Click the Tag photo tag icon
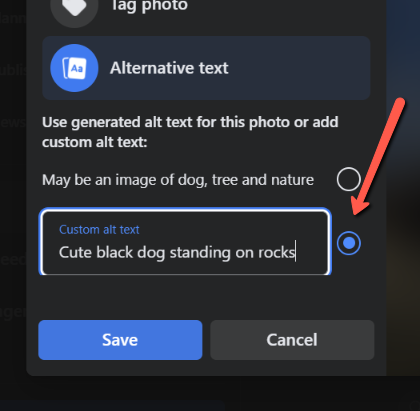Screen dimensions: 420x411 (x=74, y=7)
